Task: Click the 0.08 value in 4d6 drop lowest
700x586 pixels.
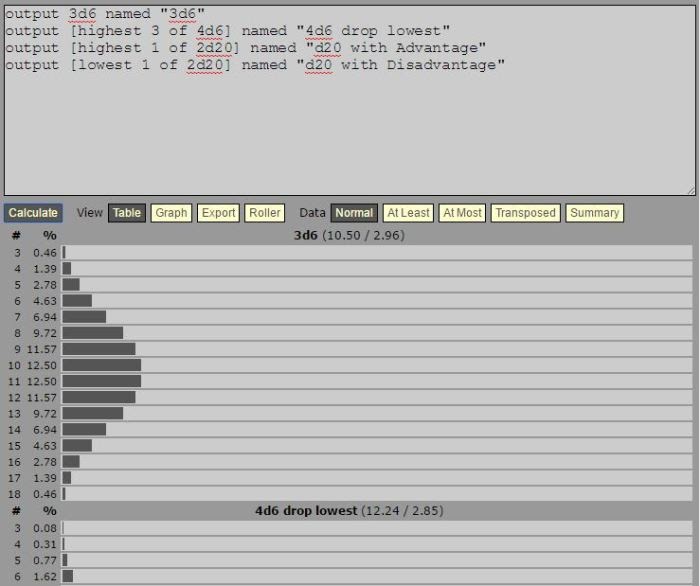Action: click(x=45, y=528)
